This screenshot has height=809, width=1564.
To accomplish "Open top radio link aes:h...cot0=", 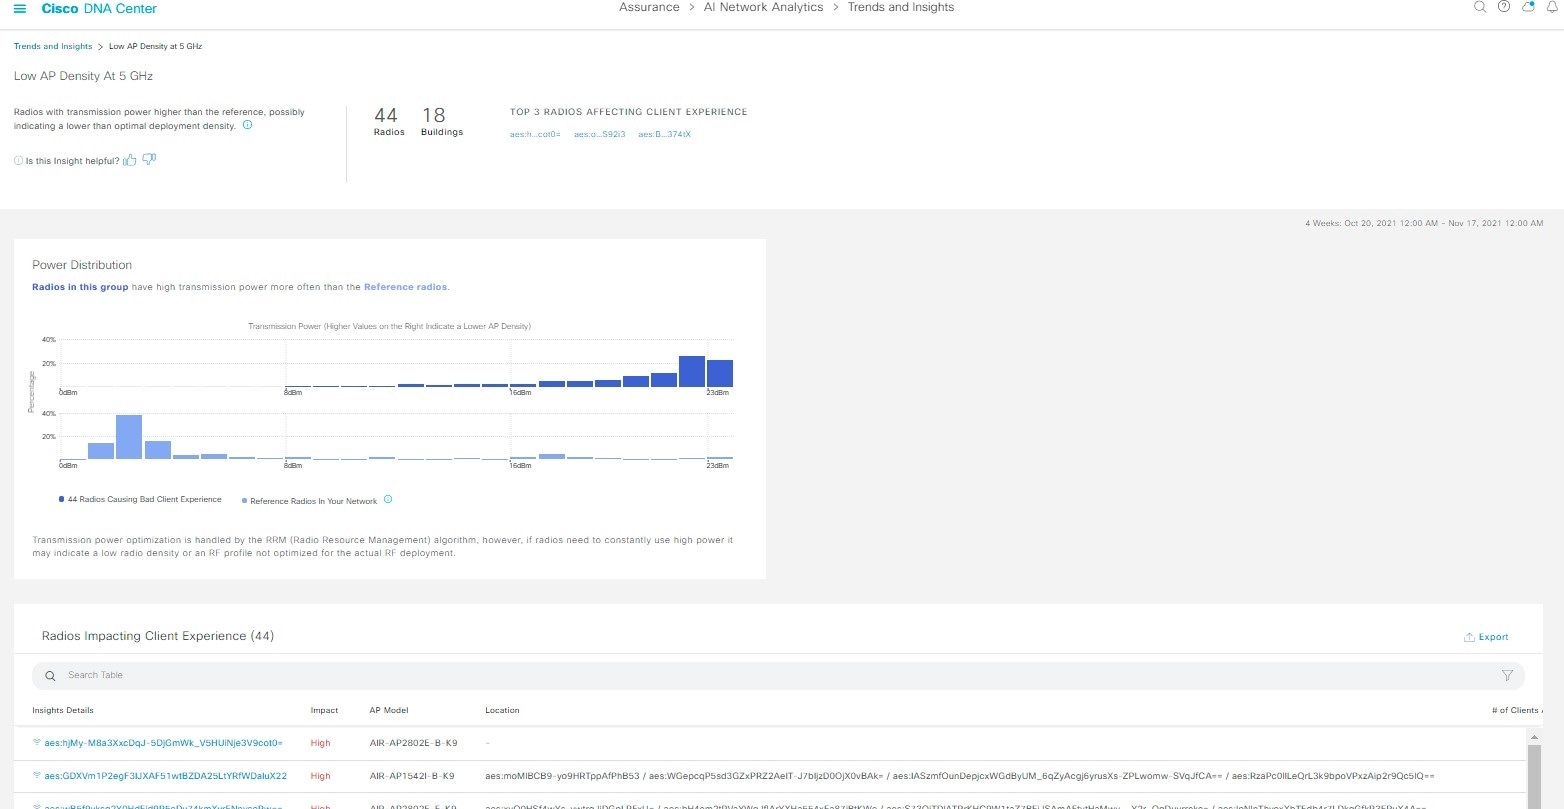I will pyautogui.click(x=535, y=134).
